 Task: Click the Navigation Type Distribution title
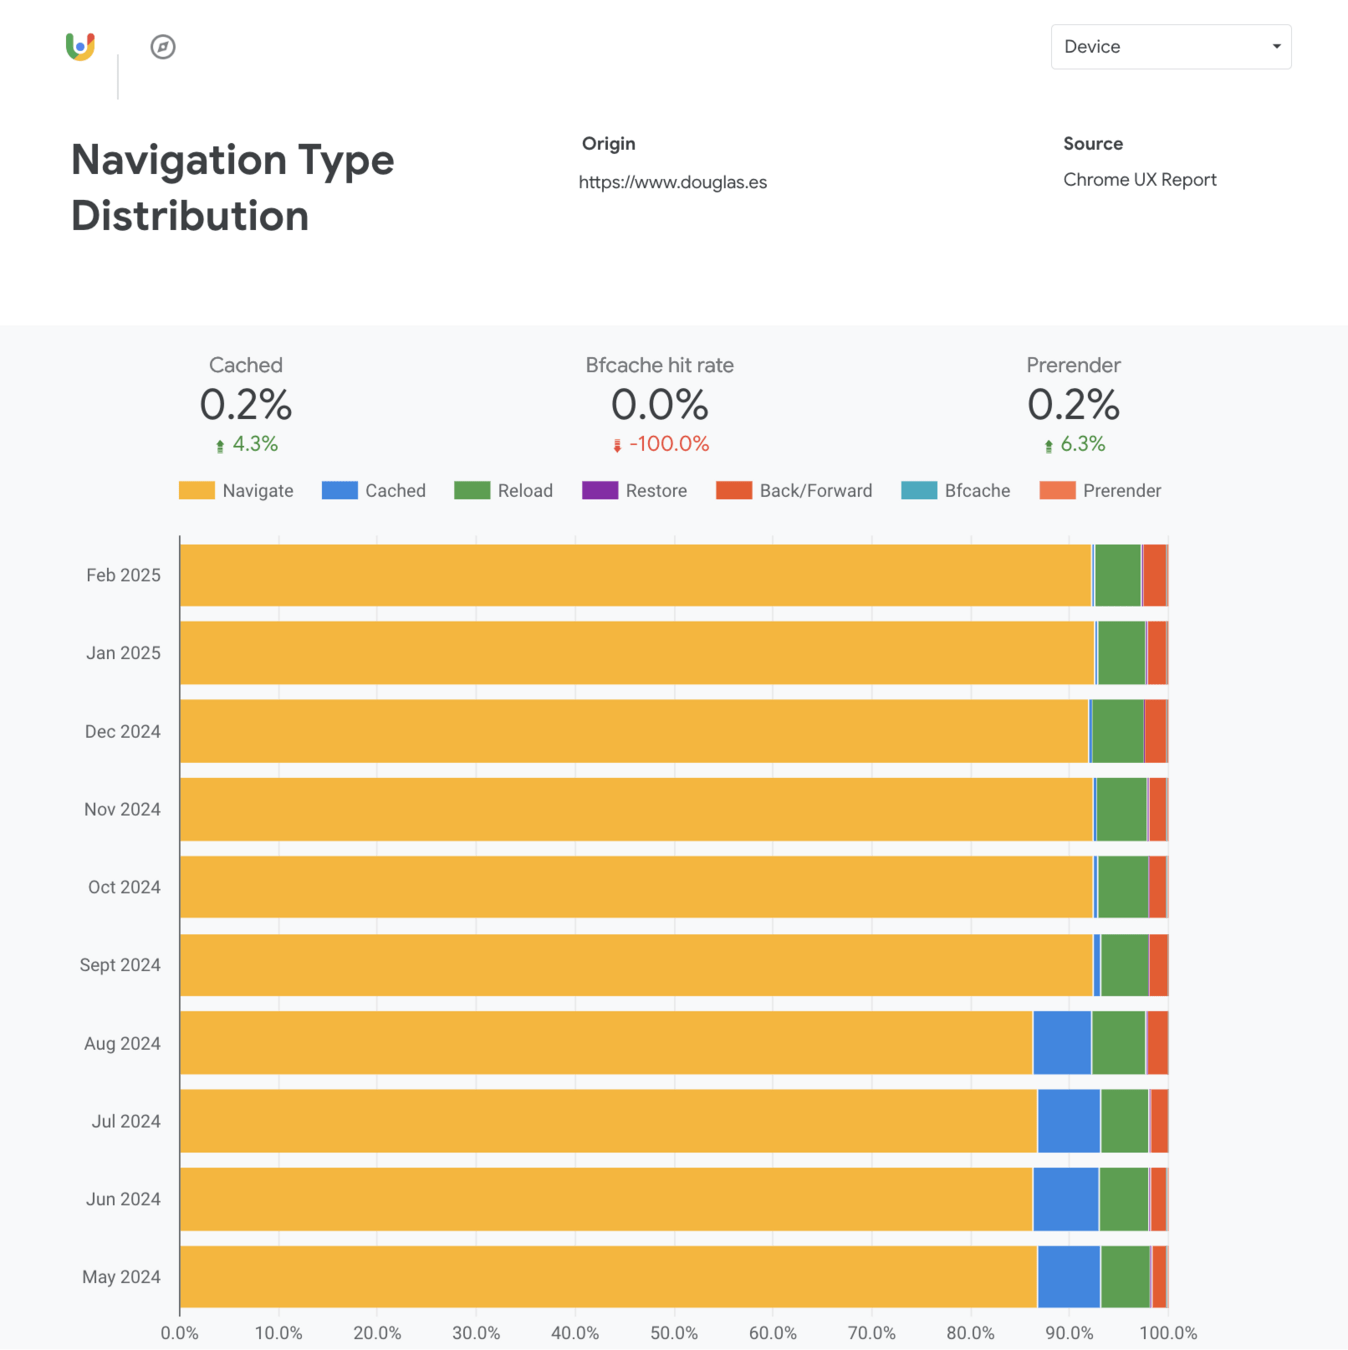(x=233, y=188)
